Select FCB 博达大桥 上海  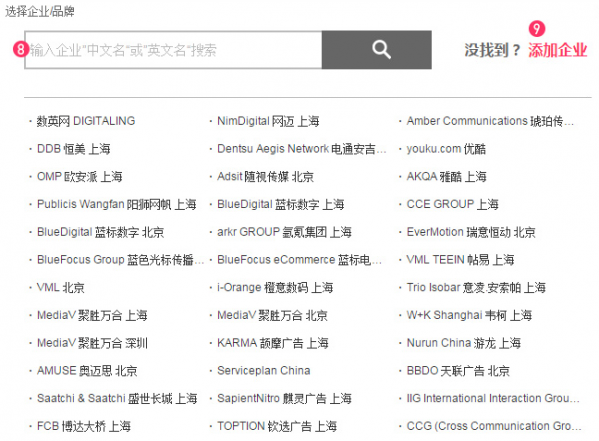(84, 426)
